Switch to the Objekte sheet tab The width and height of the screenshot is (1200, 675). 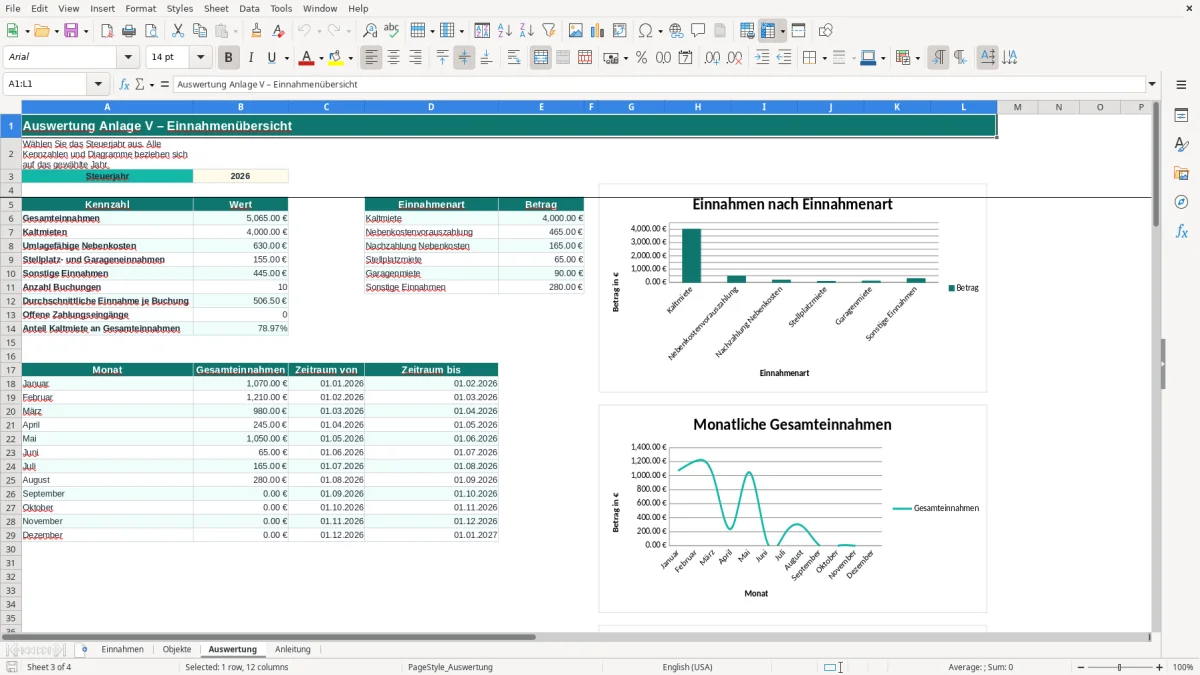pyautogui.click(x=177, y=649)
